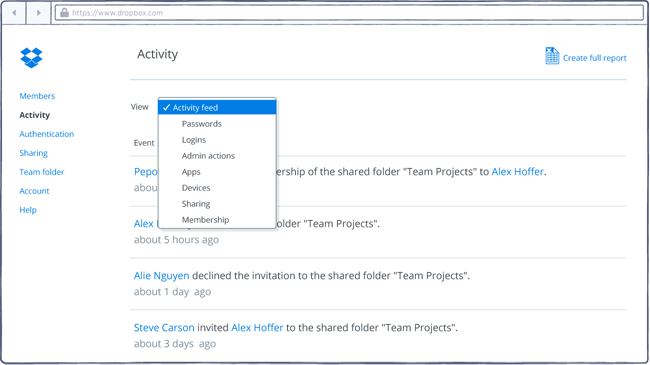The image size is (650, 365).
Task: Choose Membership from the View dropdown
Action: click(x=205, y=219)
